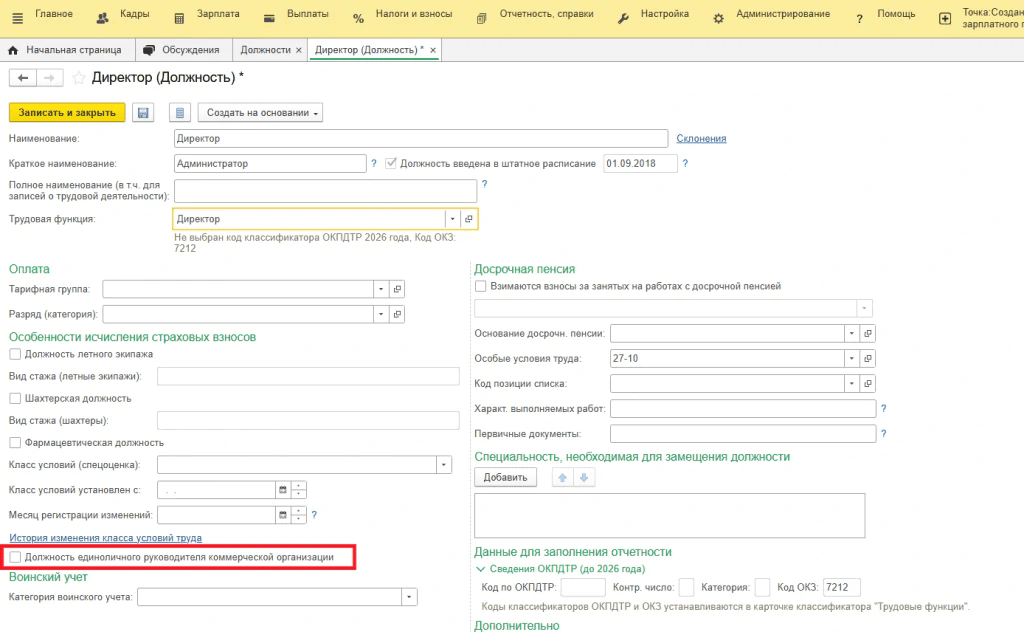The width and height of the screenshot is (1024, 632).
Task: Expand Класс условий (спецоценка) dropdown
Action: (x=443, y=465)
